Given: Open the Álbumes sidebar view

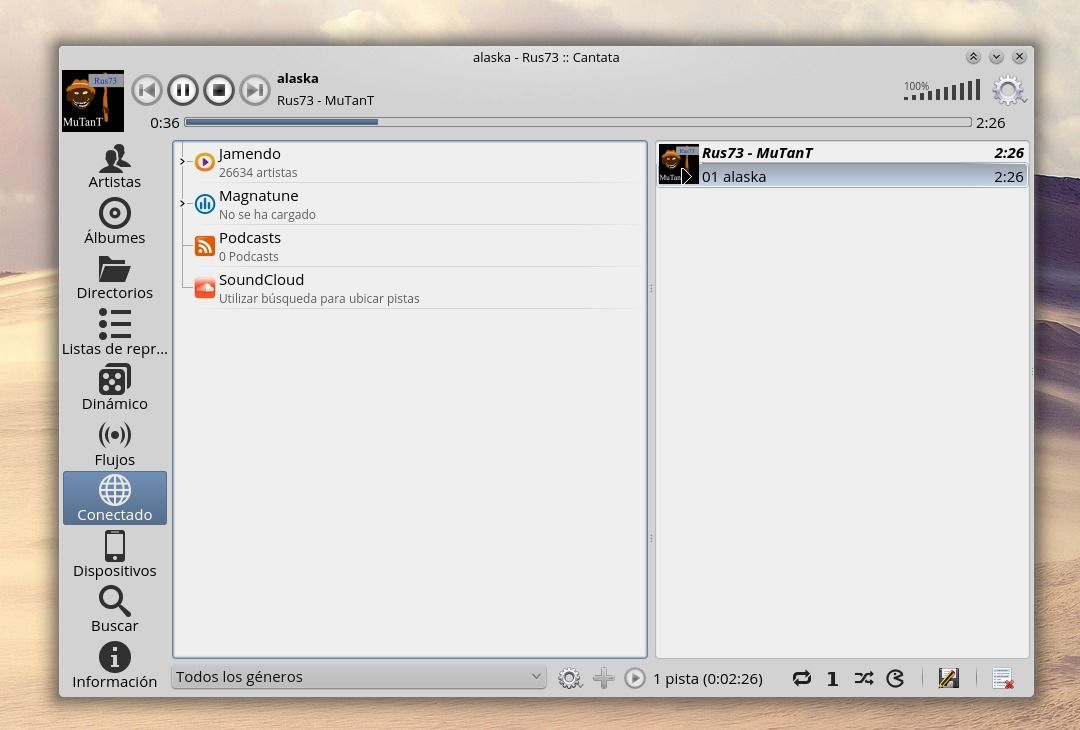Looking at the screenshot, I should click(114, 222).
